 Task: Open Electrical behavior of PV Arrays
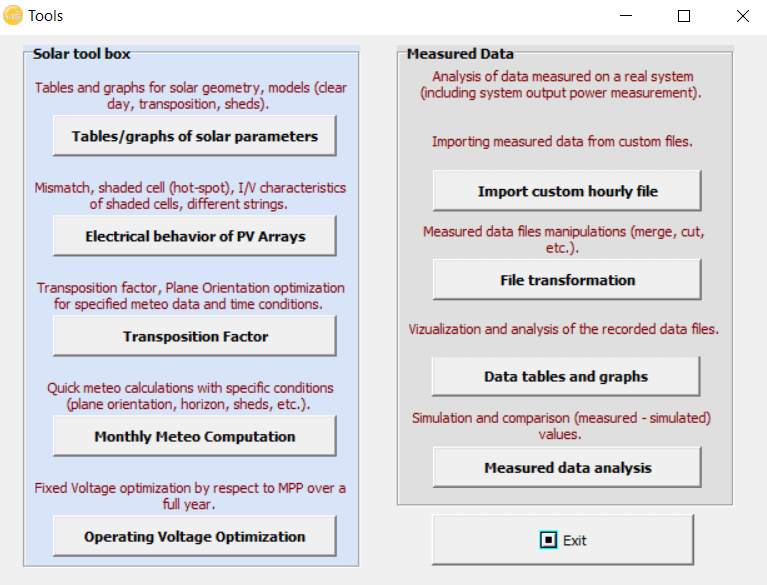[195, 236]
